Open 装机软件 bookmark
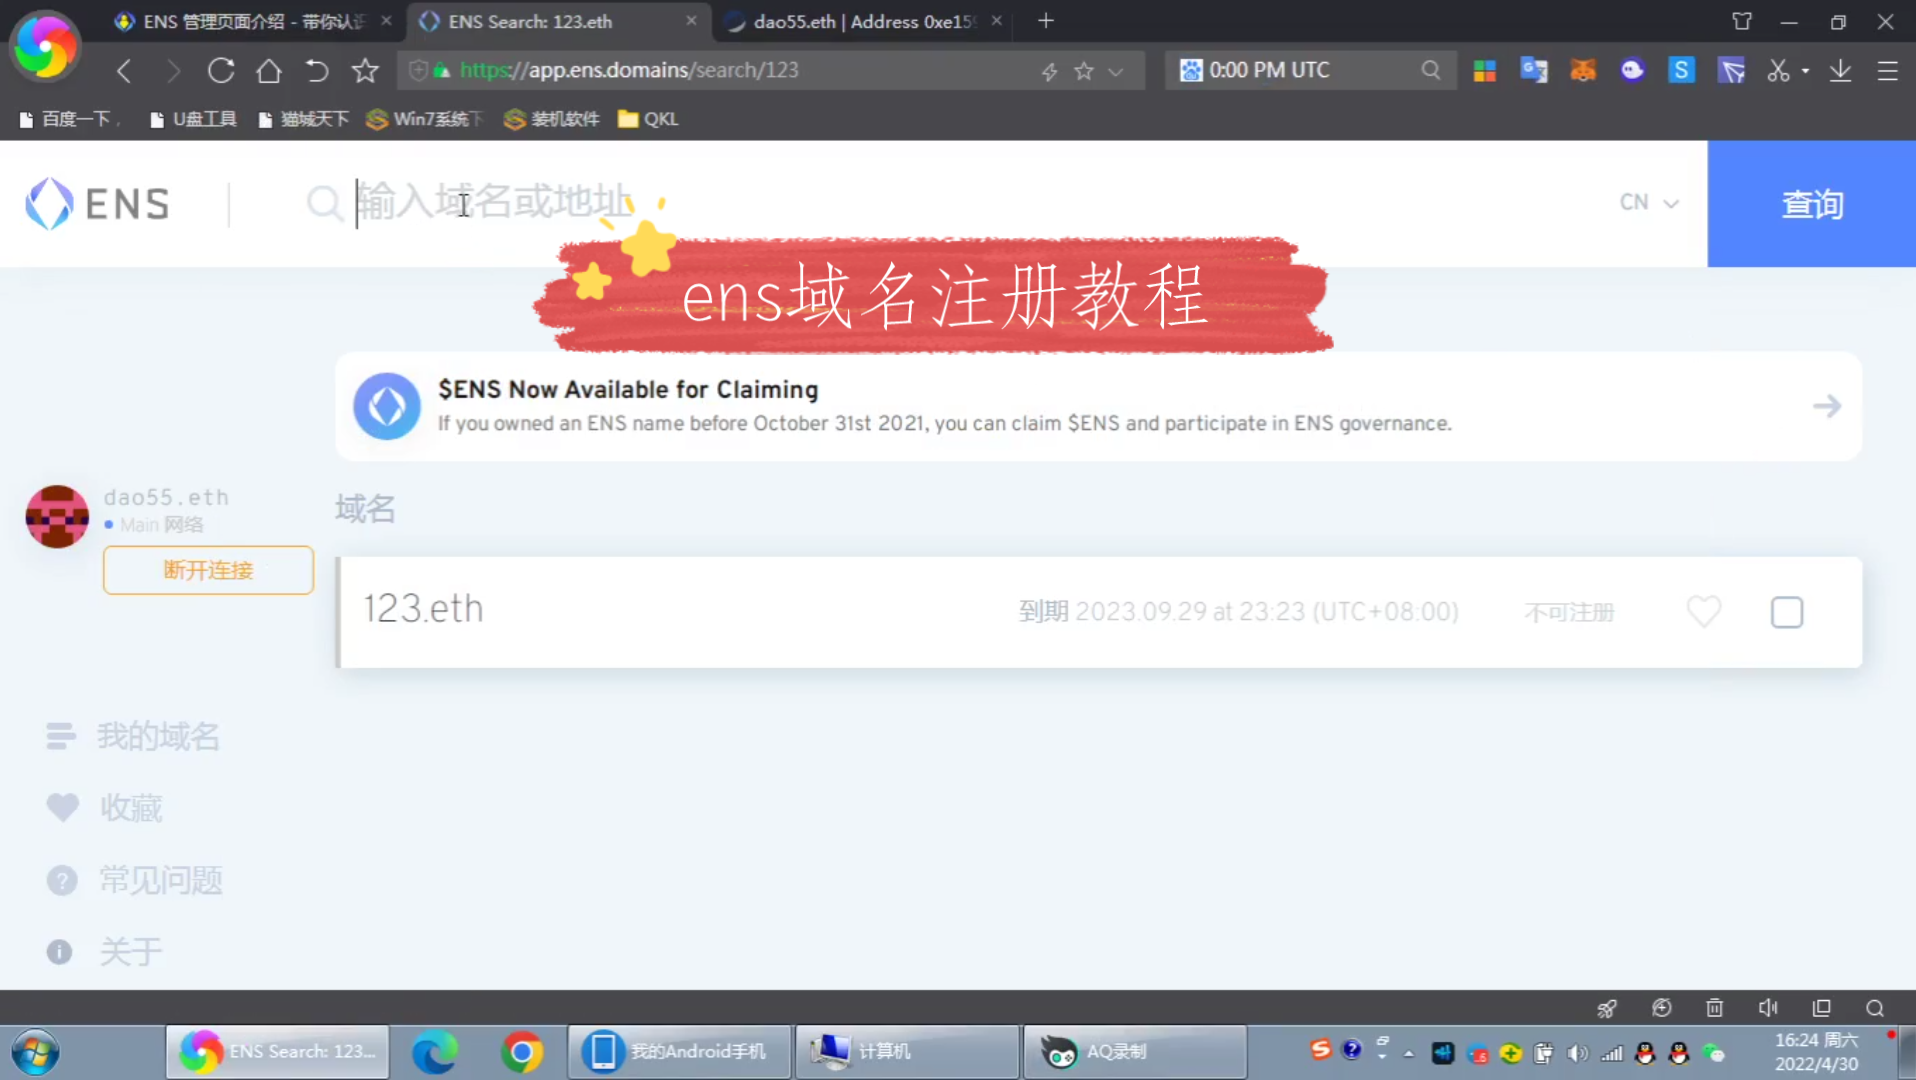Image resolution: width=1916 pixels, height=1080 pixels. [x=552, y=119]
